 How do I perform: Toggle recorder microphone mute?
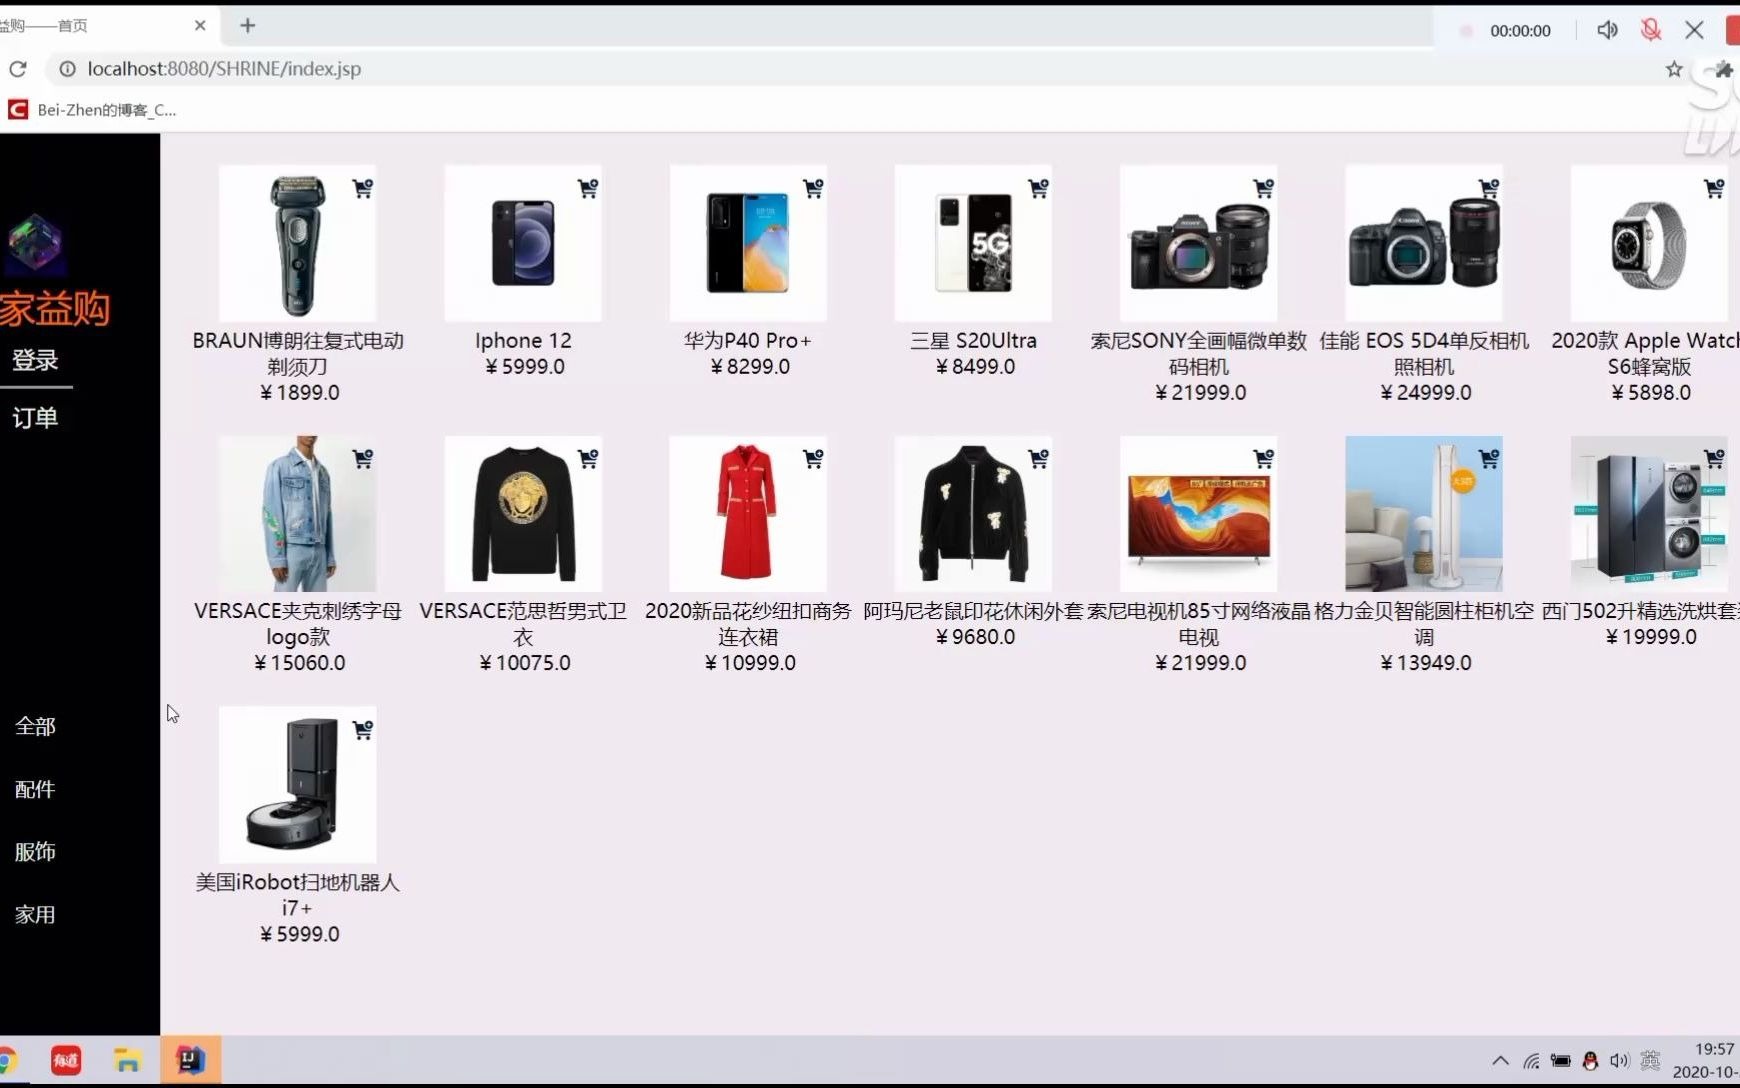click(1651, 30)
